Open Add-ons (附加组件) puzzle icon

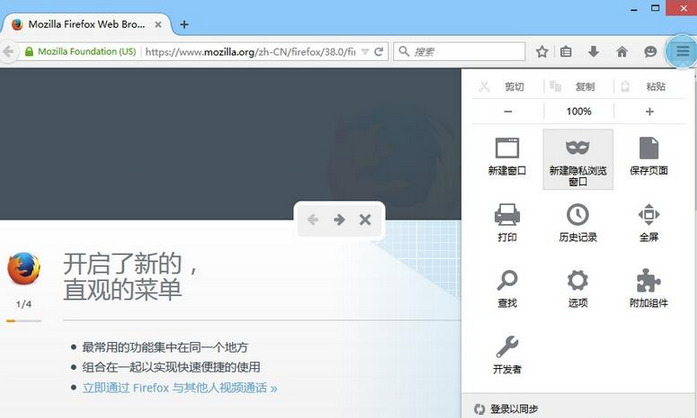click(x=649, y=289)
